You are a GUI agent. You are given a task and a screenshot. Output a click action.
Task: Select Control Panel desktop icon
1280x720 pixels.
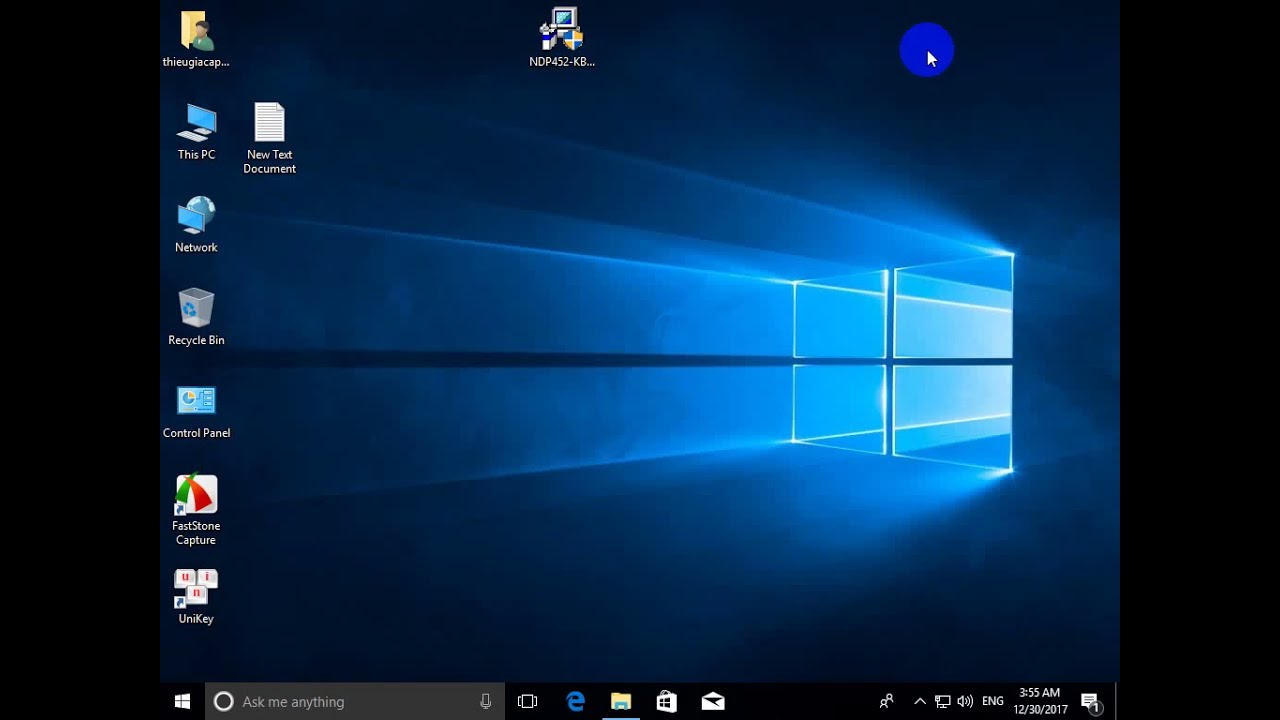point(196,411)
